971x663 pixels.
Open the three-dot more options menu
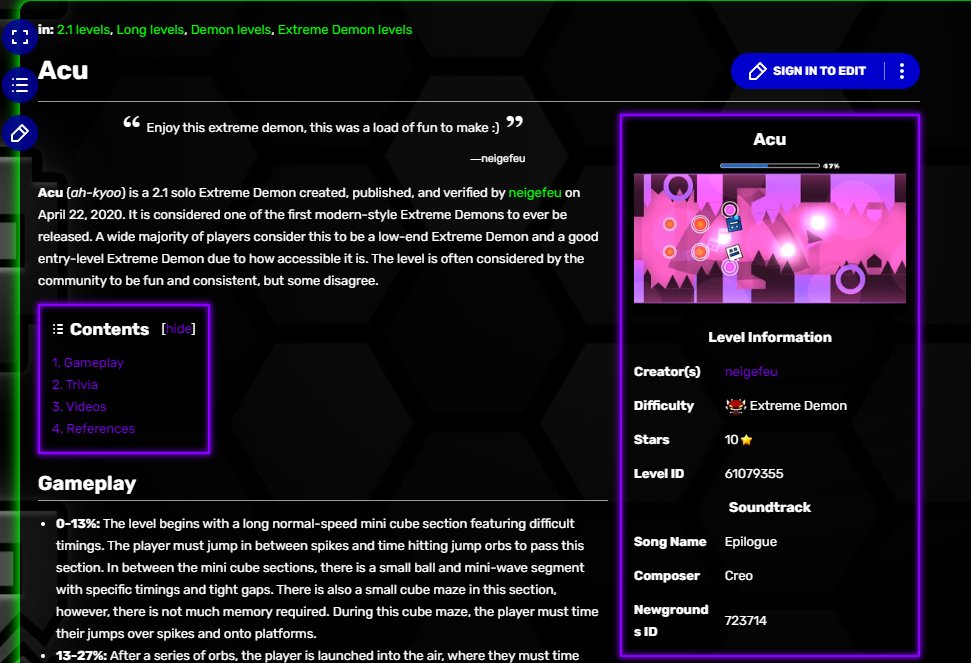pyautogui.click(x=902, y=71)
